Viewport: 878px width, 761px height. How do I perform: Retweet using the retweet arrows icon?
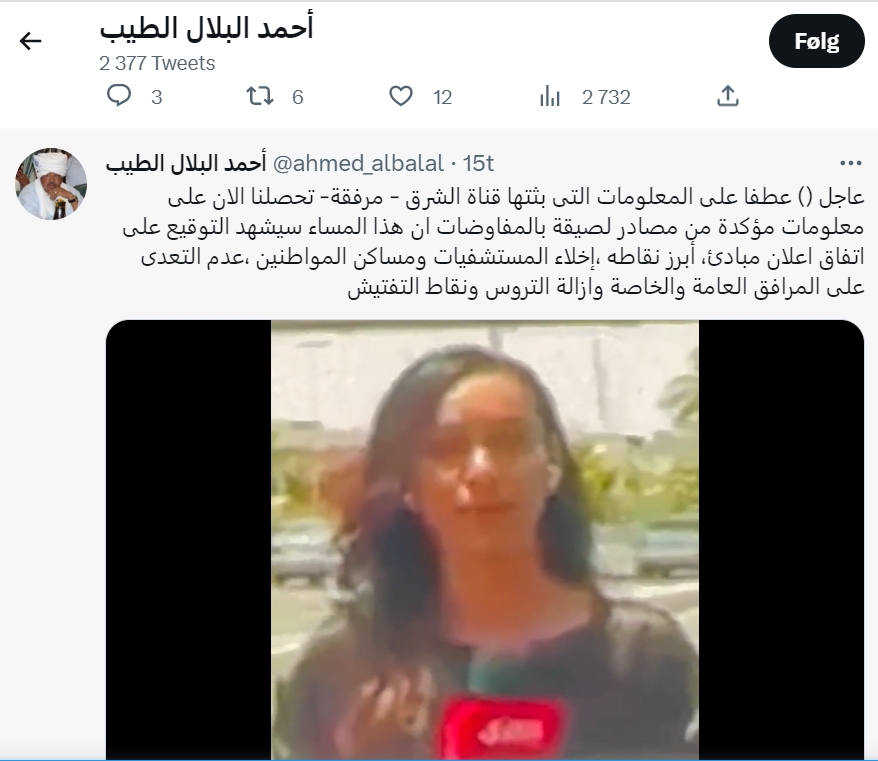pos(260,96)
